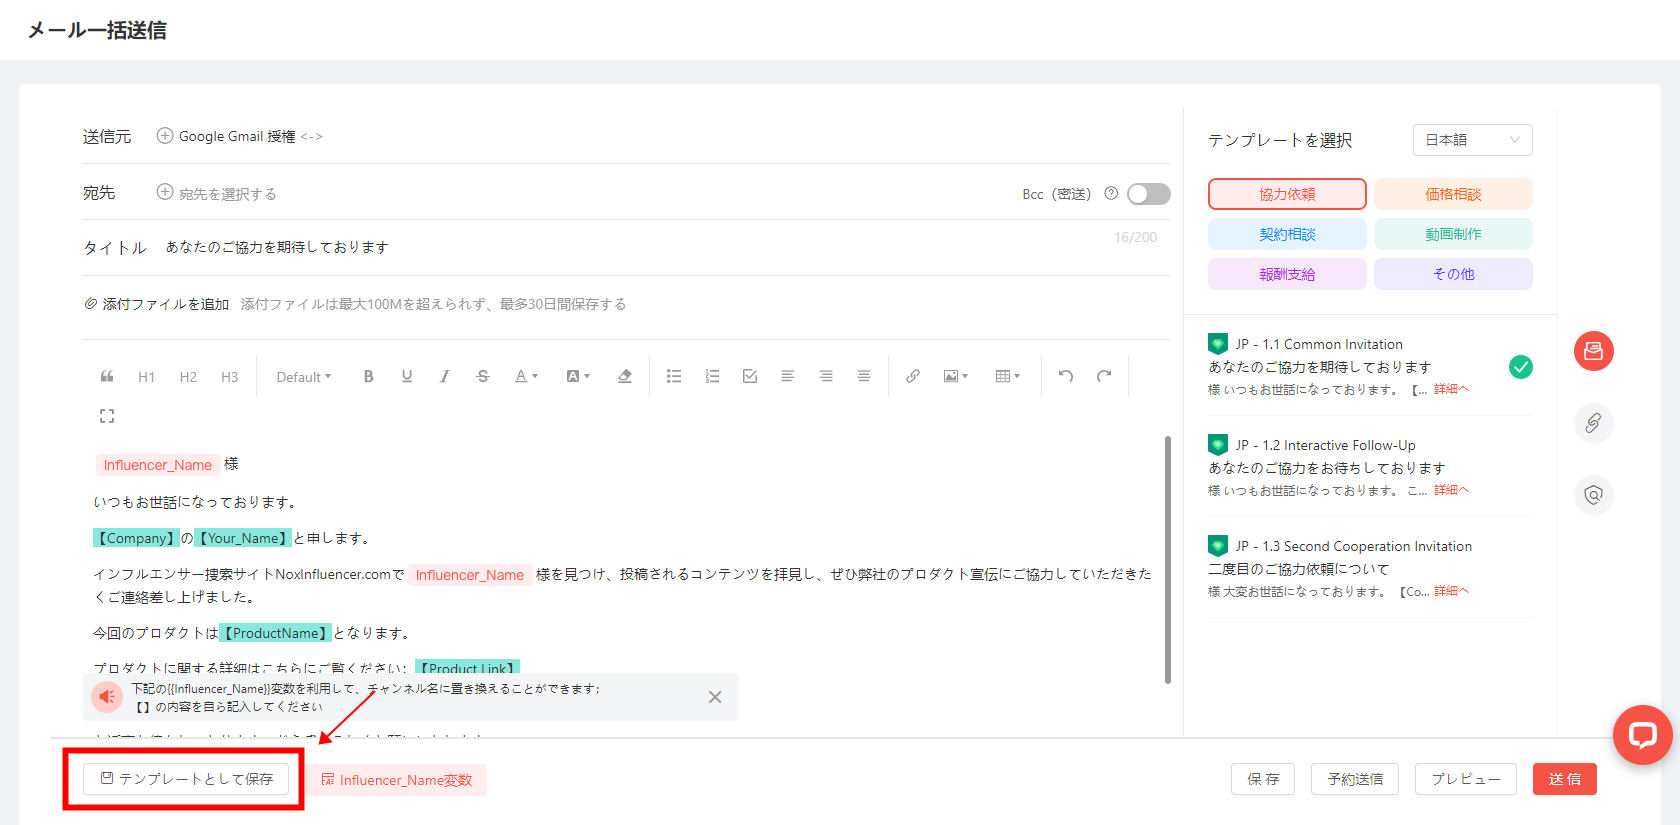Open the Default font size dropdown

pyautogui.click(x=303, y=377)
